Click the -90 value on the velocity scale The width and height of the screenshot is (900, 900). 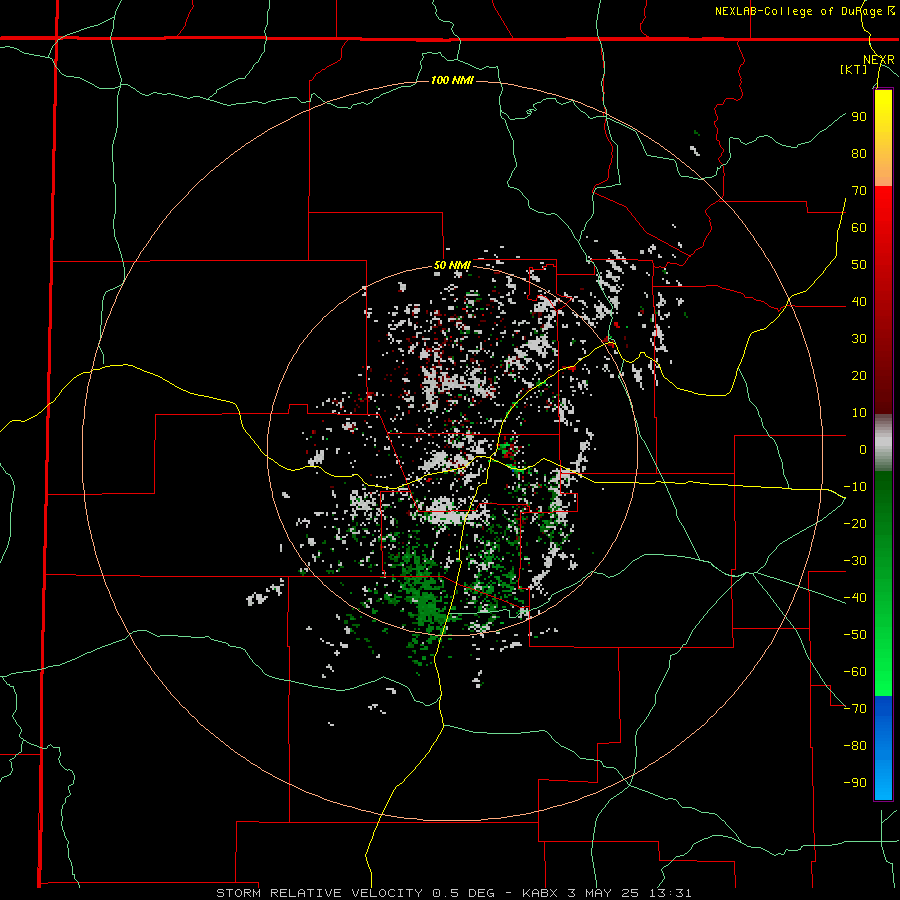click(x=855, y=783)
